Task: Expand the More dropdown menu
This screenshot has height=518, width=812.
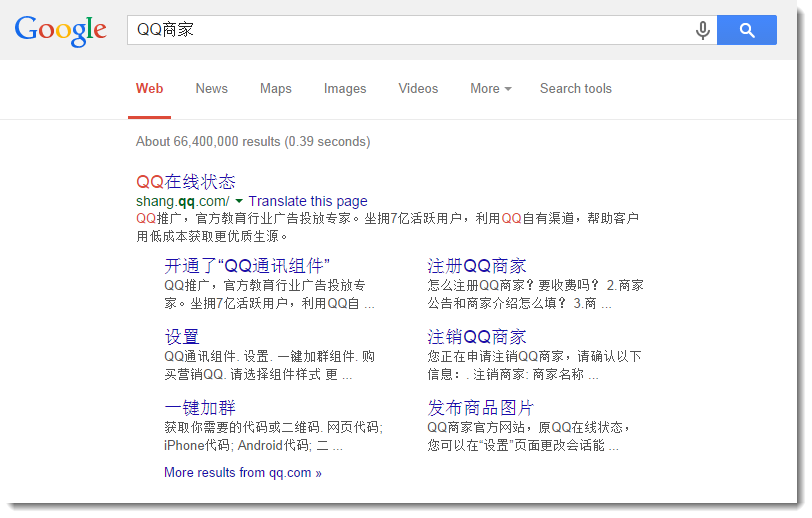Action: click(x=490, y=88)
